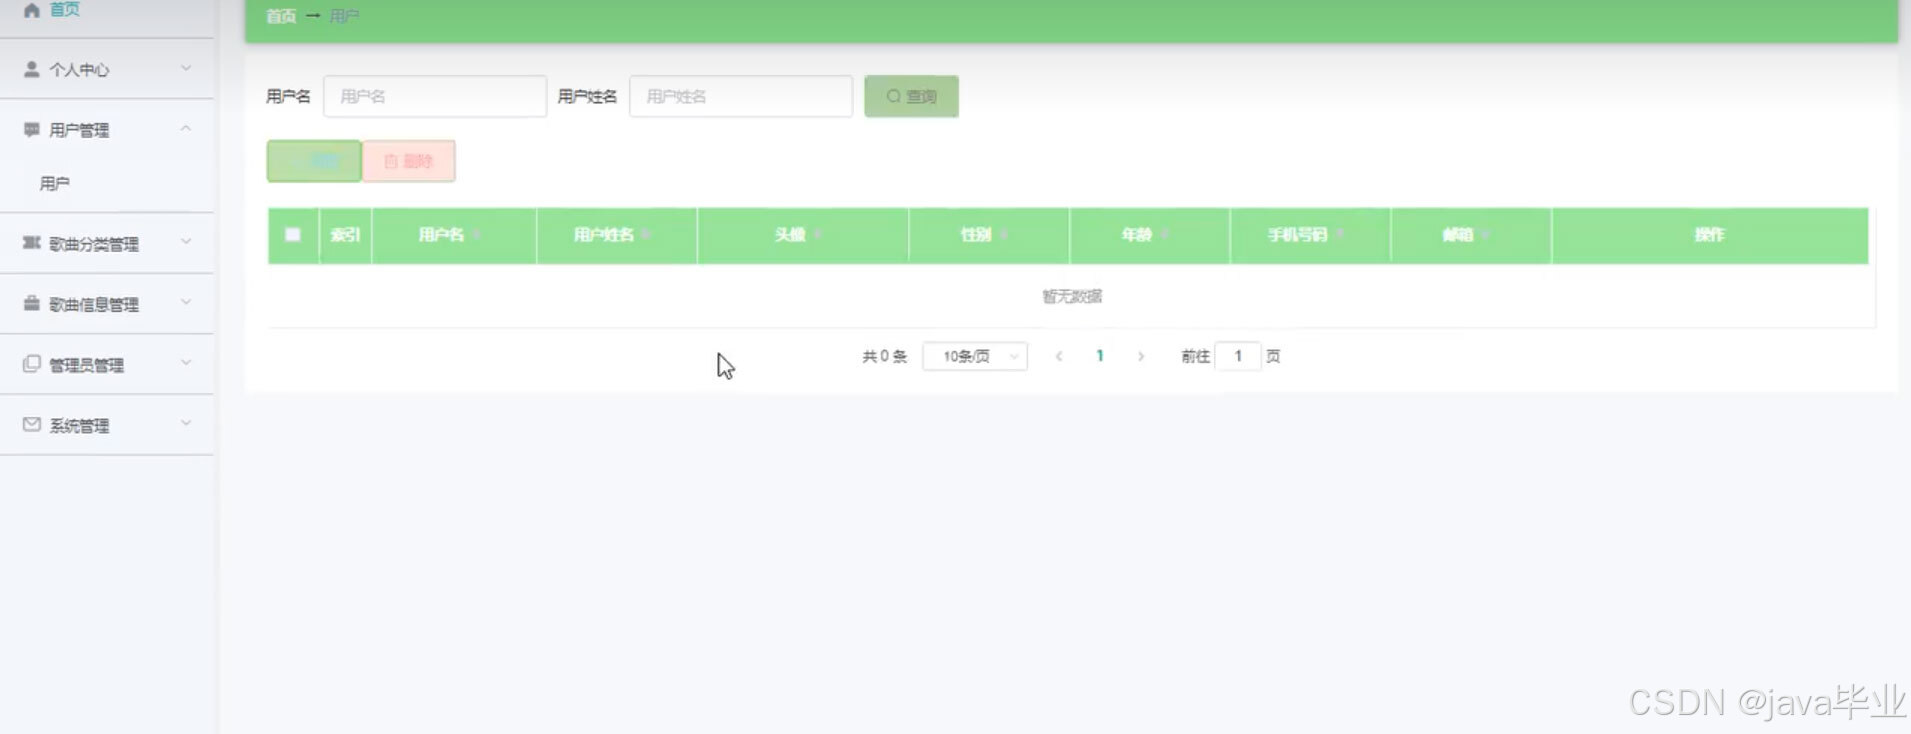Open 首页 label in the sidebar
1911x734 pixels.
pos(65,10)
